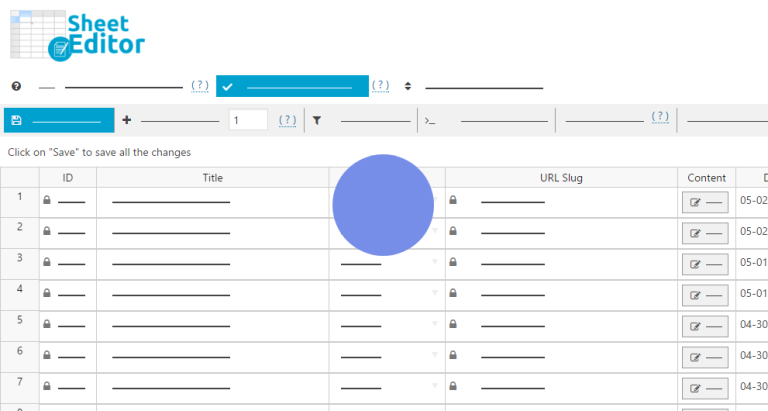Click the lock icon in row 2 ID cell

tap(47, 231)
